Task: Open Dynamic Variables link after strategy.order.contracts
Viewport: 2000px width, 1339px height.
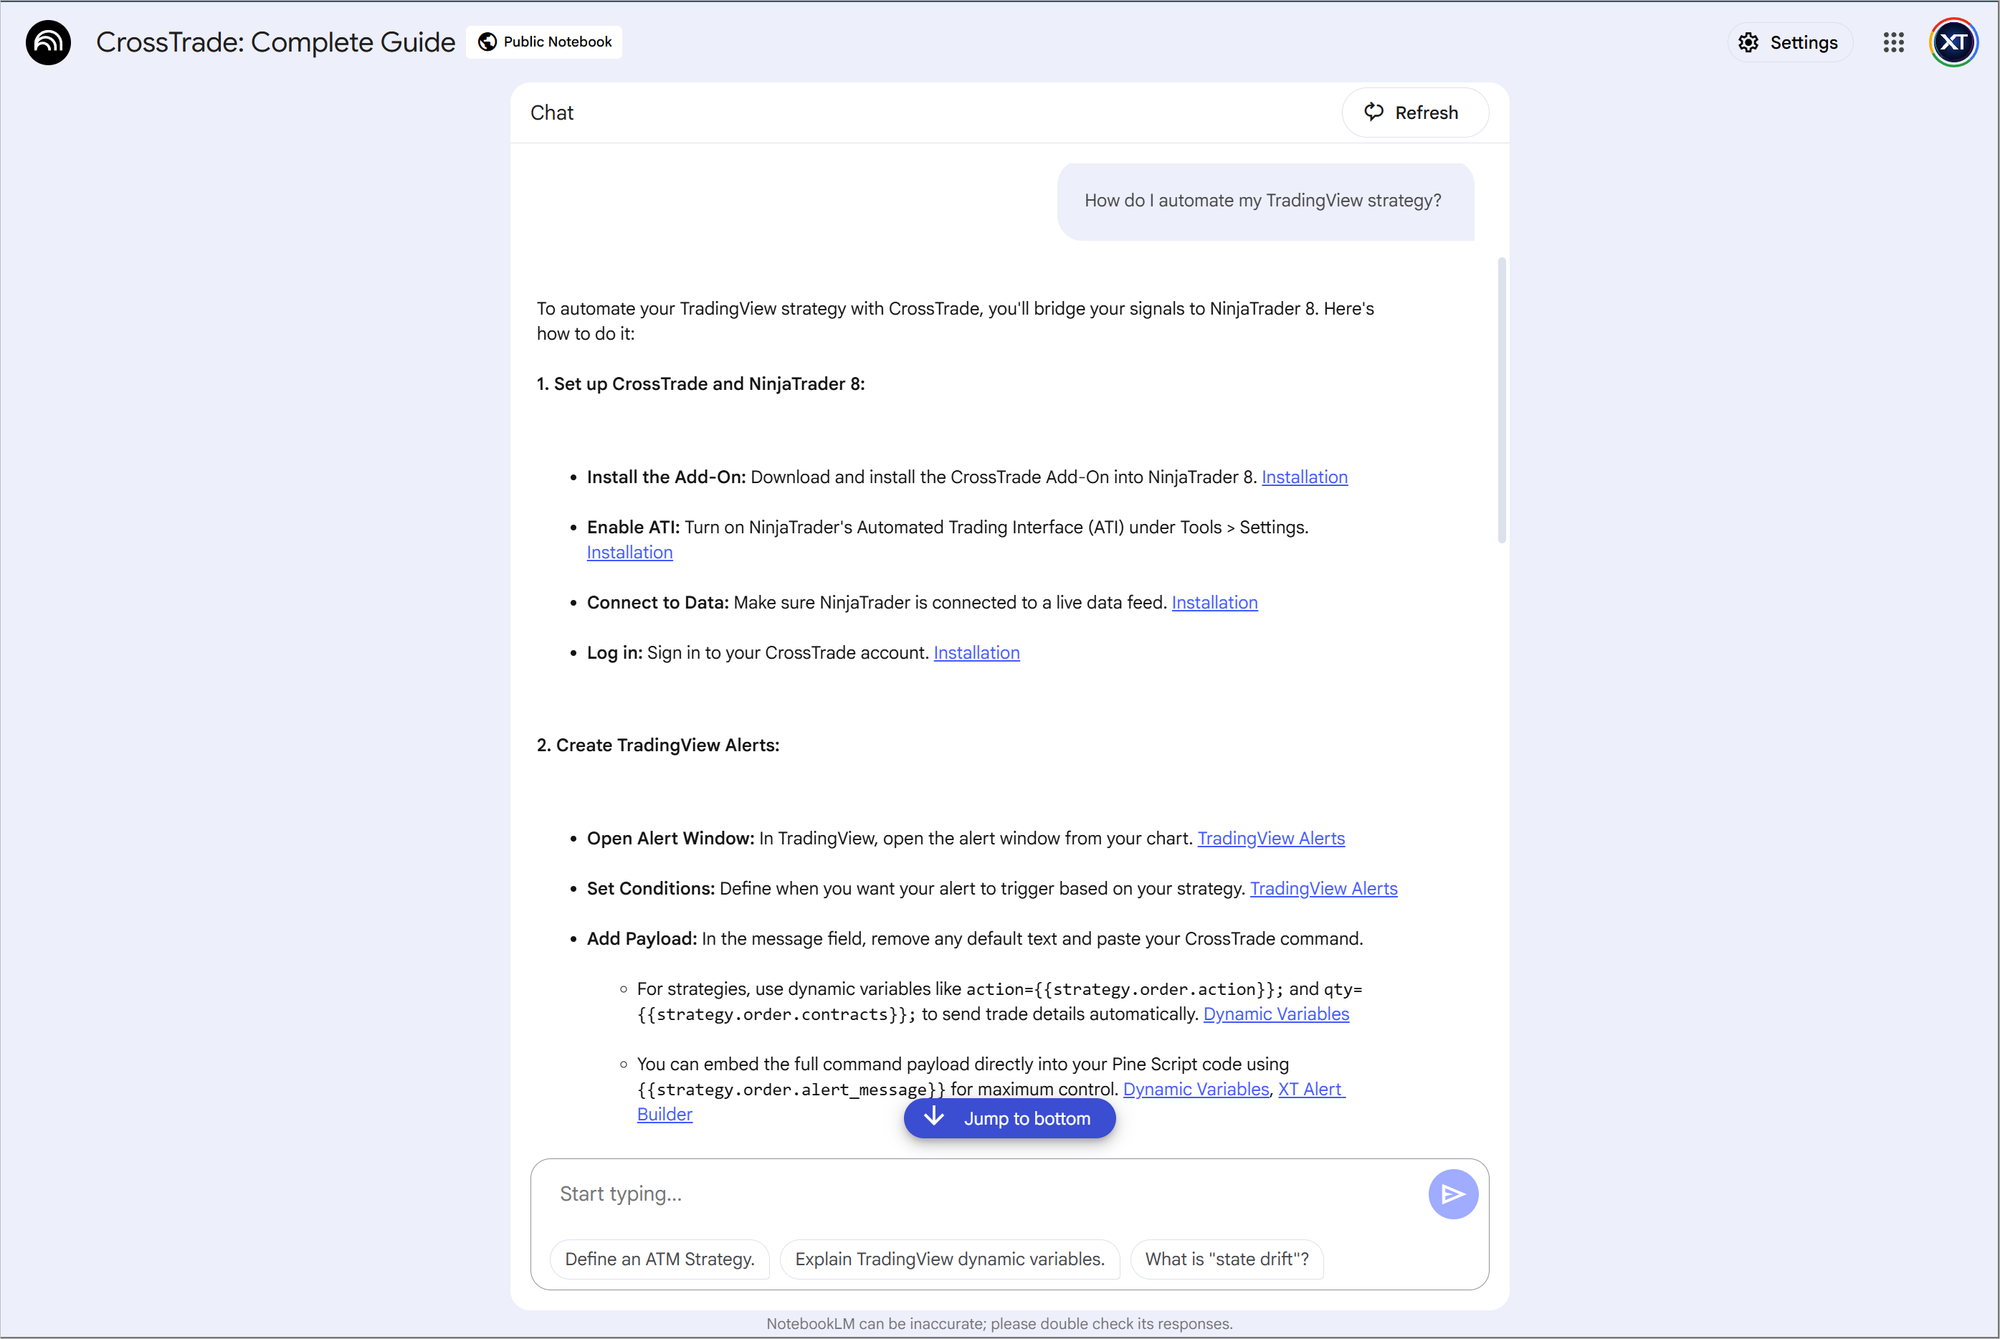Action: click(x=1276, y=1014)
